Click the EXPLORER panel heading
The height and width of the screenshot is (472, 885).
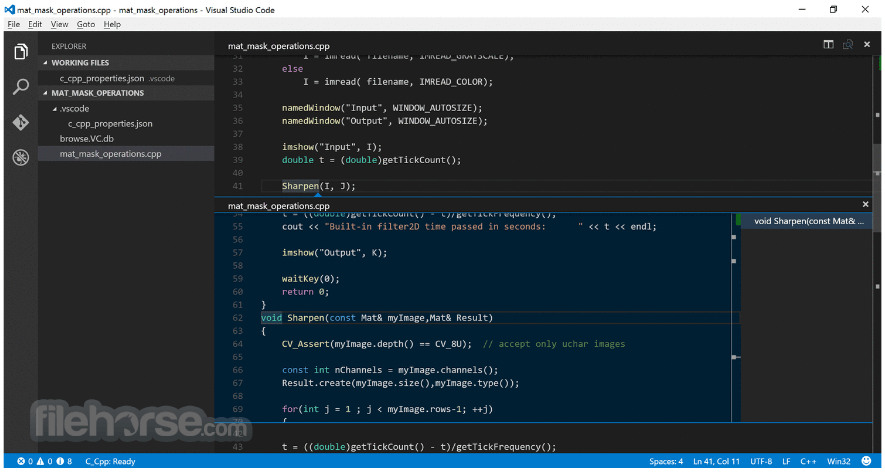coord(69,46)
